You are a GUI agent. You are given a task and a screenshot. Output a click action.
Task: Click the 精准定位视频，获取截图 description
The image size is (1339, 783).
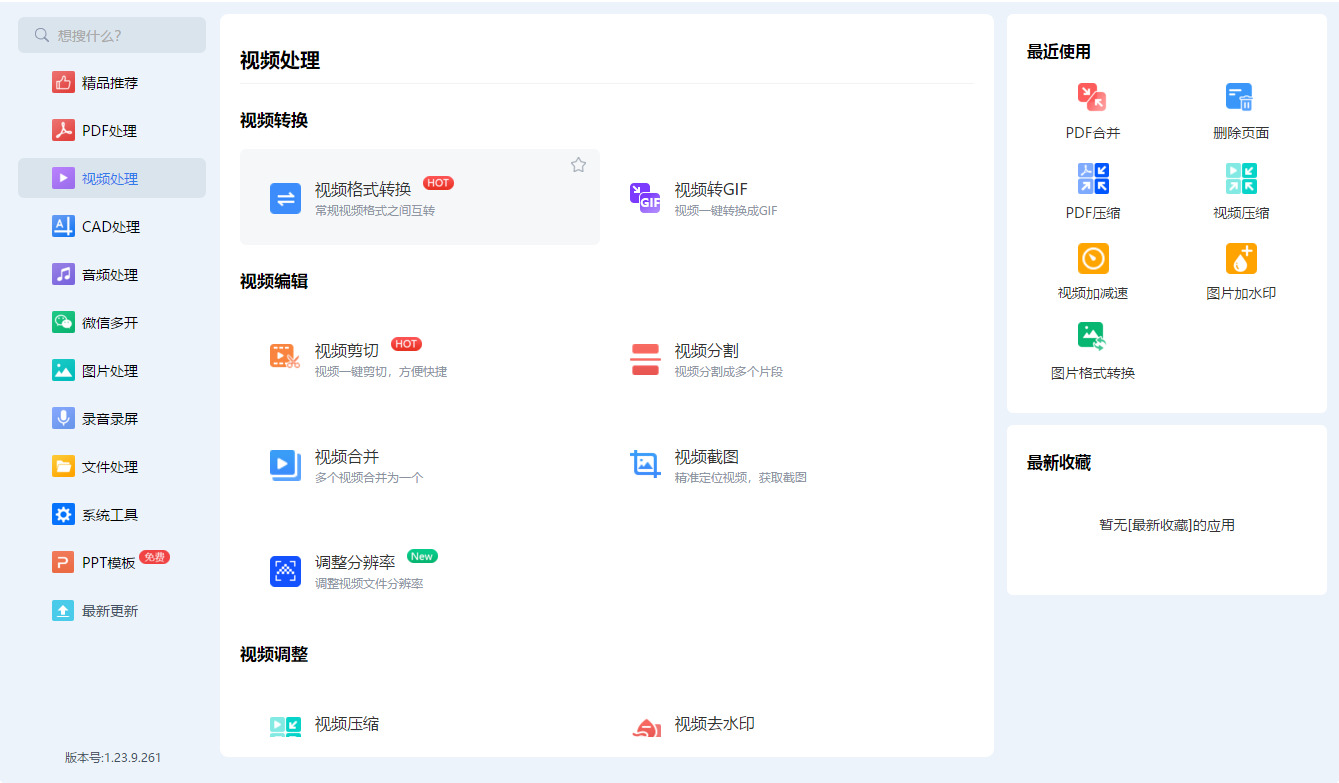(x=740, y=478)
